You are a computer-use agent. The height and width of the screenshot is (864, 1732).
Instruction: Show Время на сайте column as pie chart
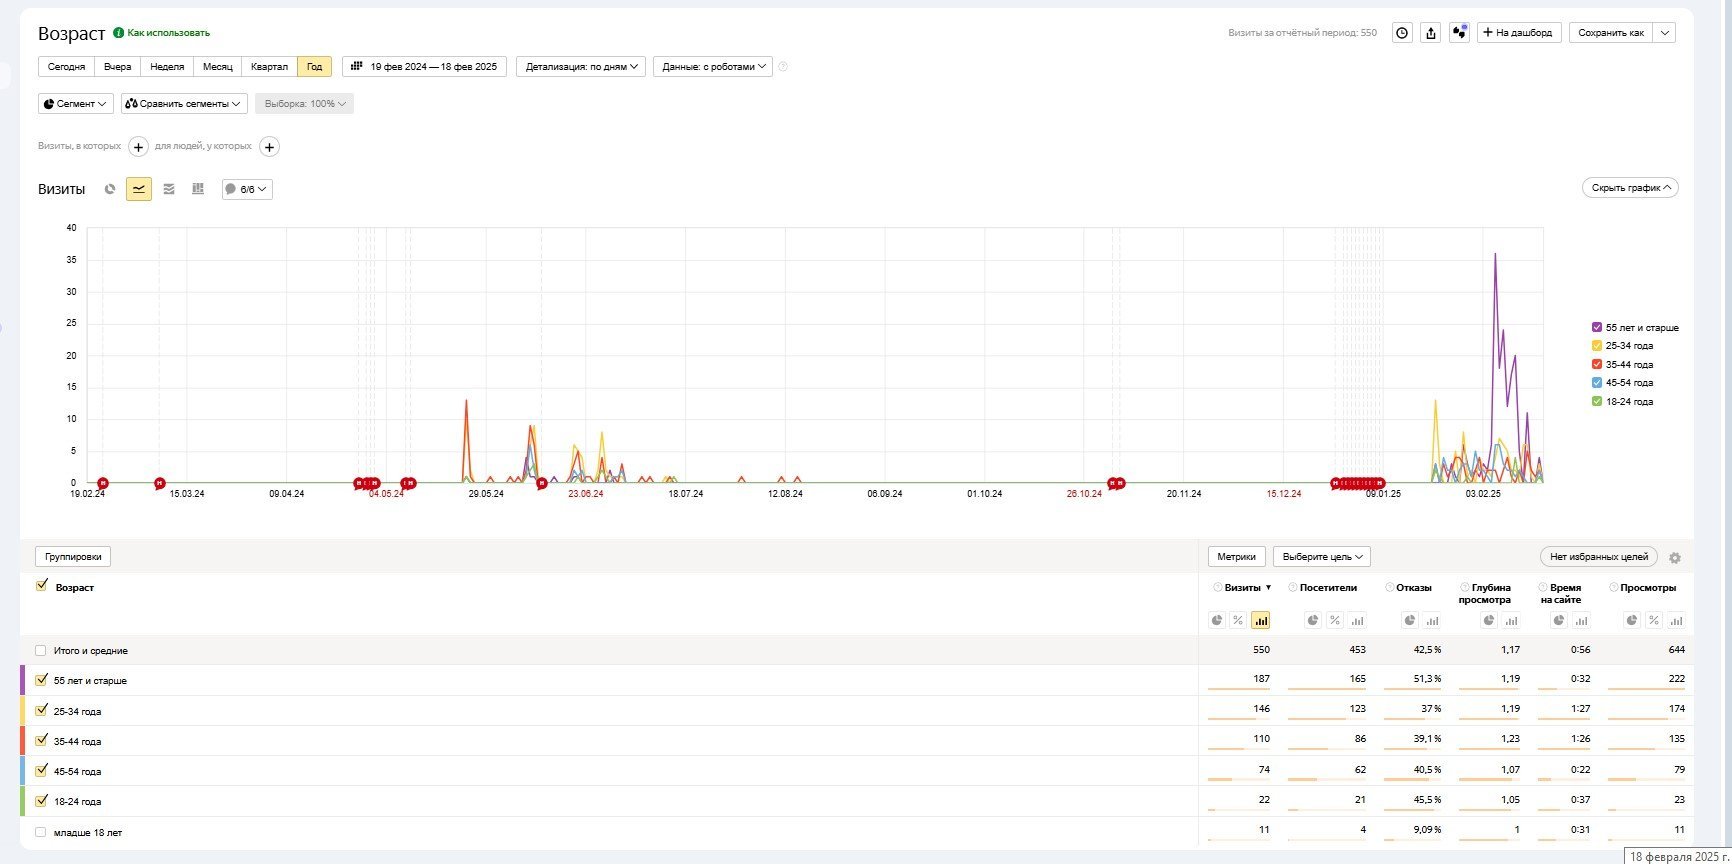pos(1559,620)
